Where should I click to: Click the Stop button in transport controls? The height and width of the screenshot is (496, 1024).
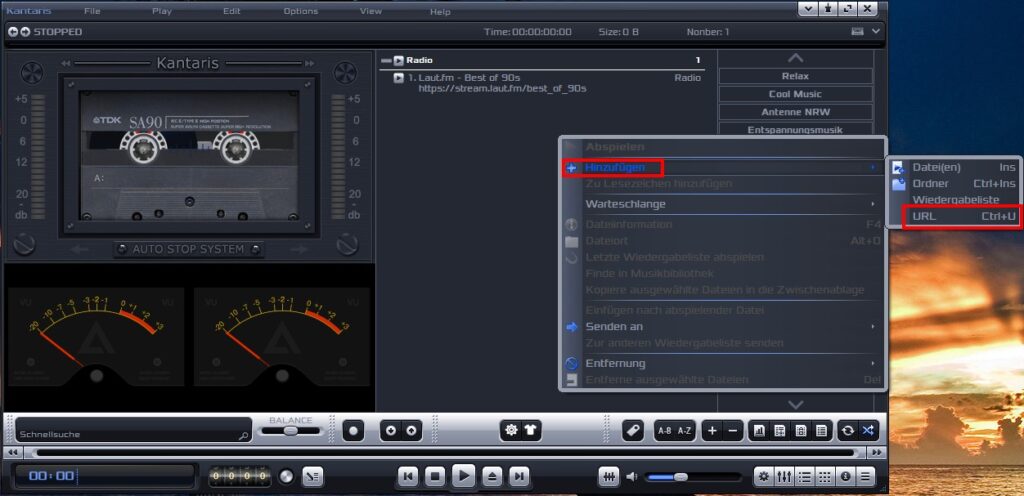435,476
